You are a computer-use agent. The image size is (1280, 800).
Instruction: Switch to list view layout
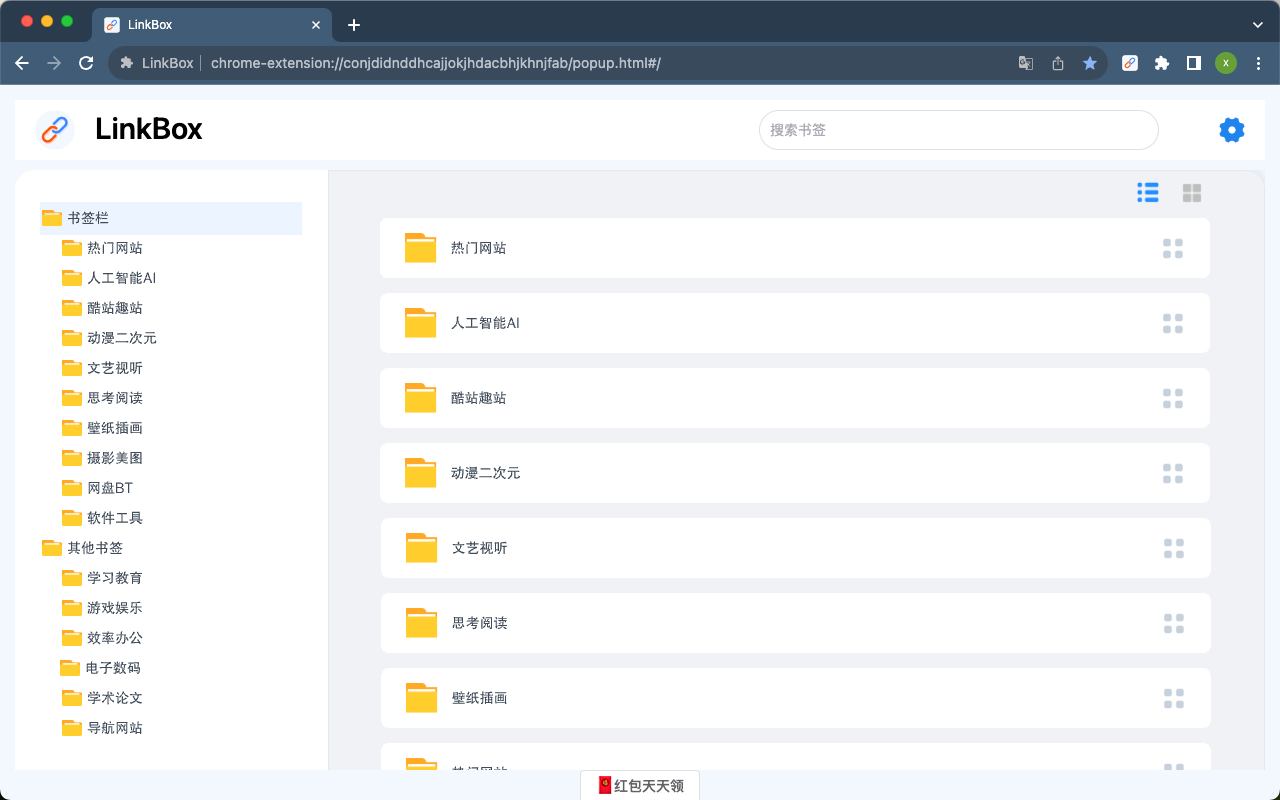tap(1148, 193)
